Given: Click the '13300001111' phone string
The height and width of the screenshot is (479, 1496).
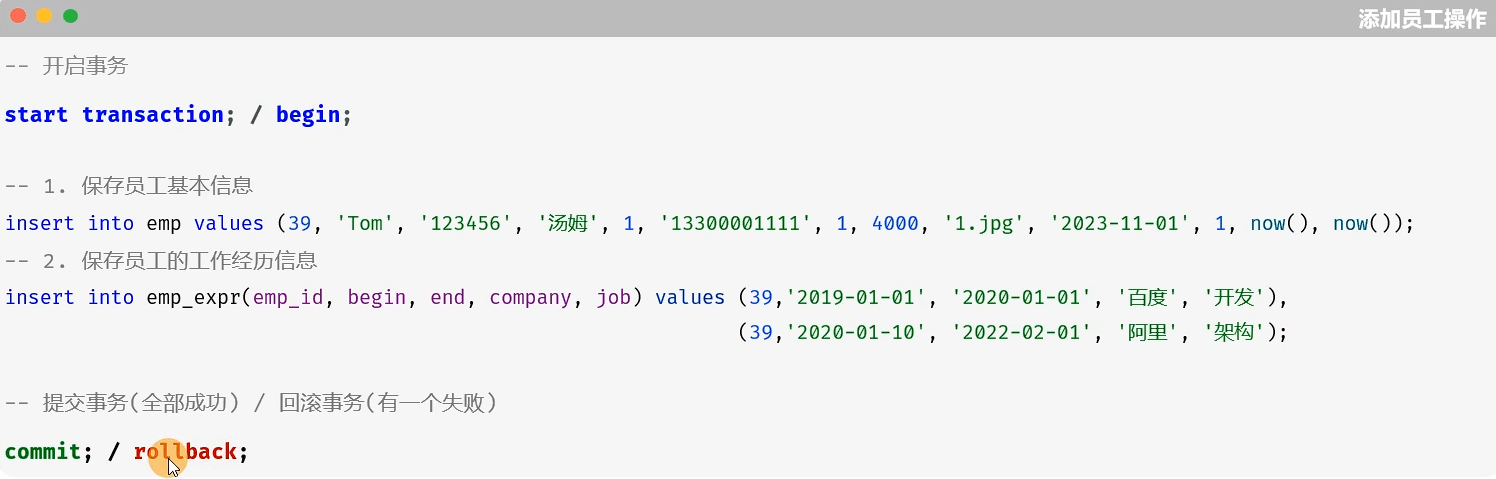Looking at the screenshot, I should (736, 223).
